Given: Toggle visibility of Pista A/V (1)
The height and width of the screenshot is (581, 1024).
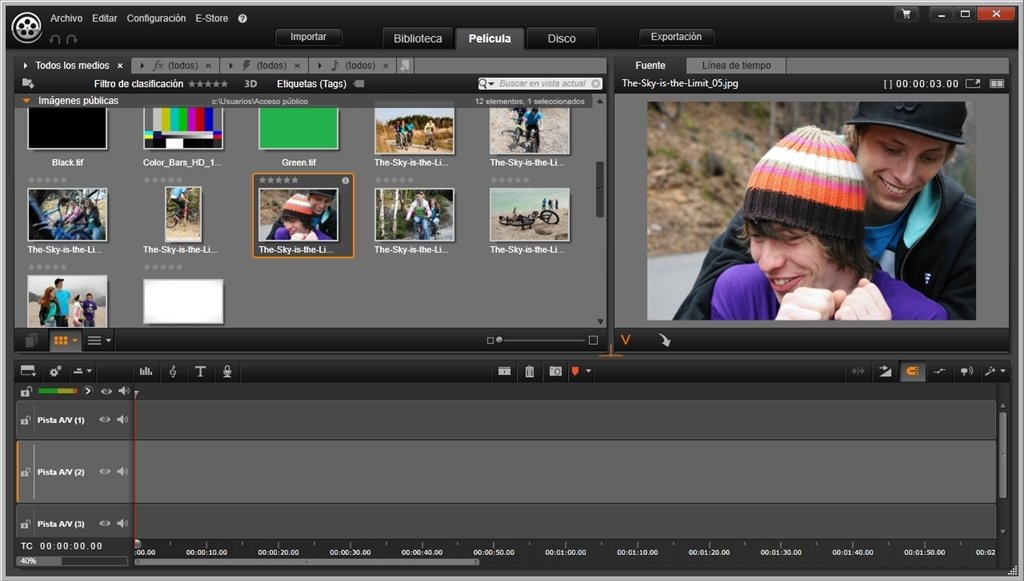Looking at the screenshot, I should click(x=104, y=420).
